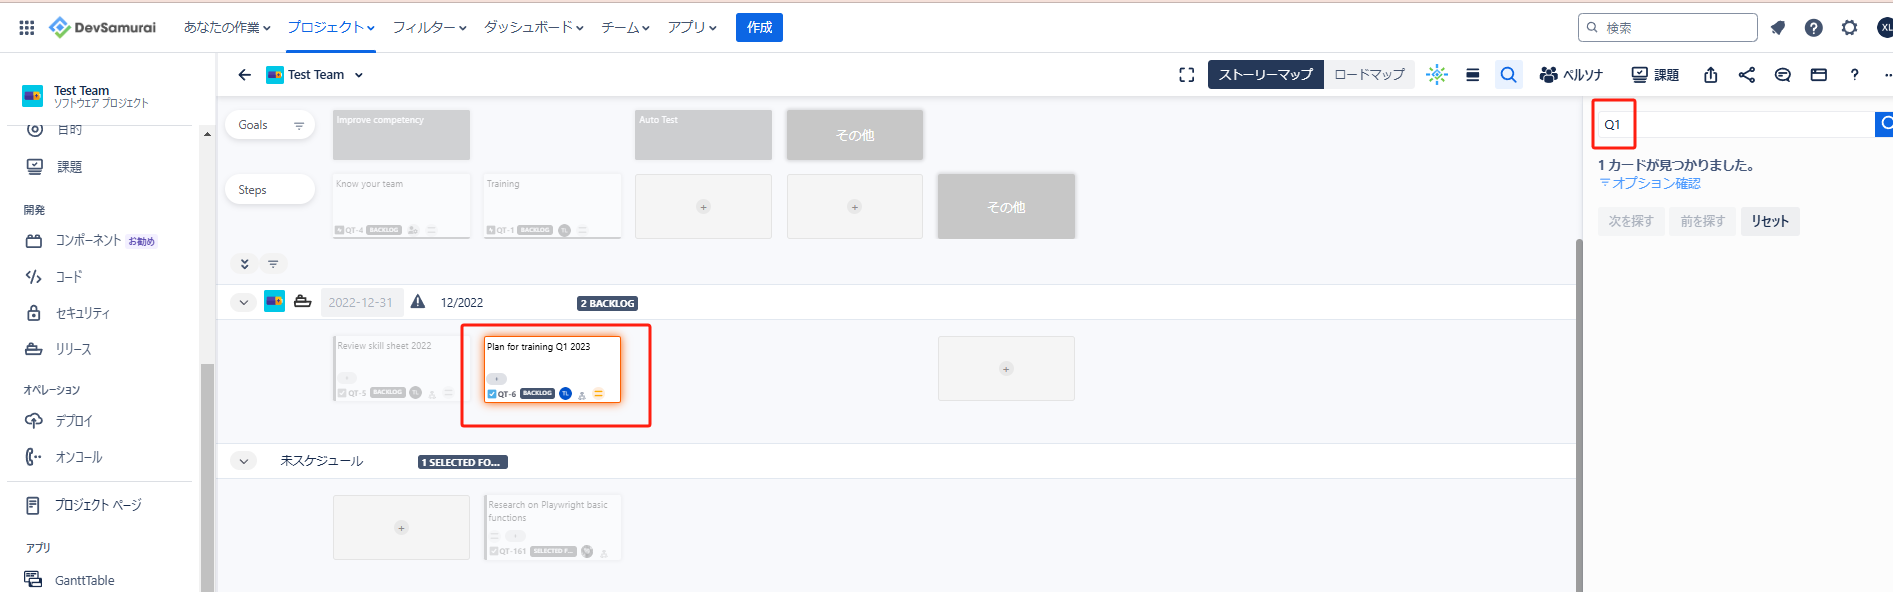Click the リセット button
Viewport: 1893px width, 592px height.
tap(1769, 221)
